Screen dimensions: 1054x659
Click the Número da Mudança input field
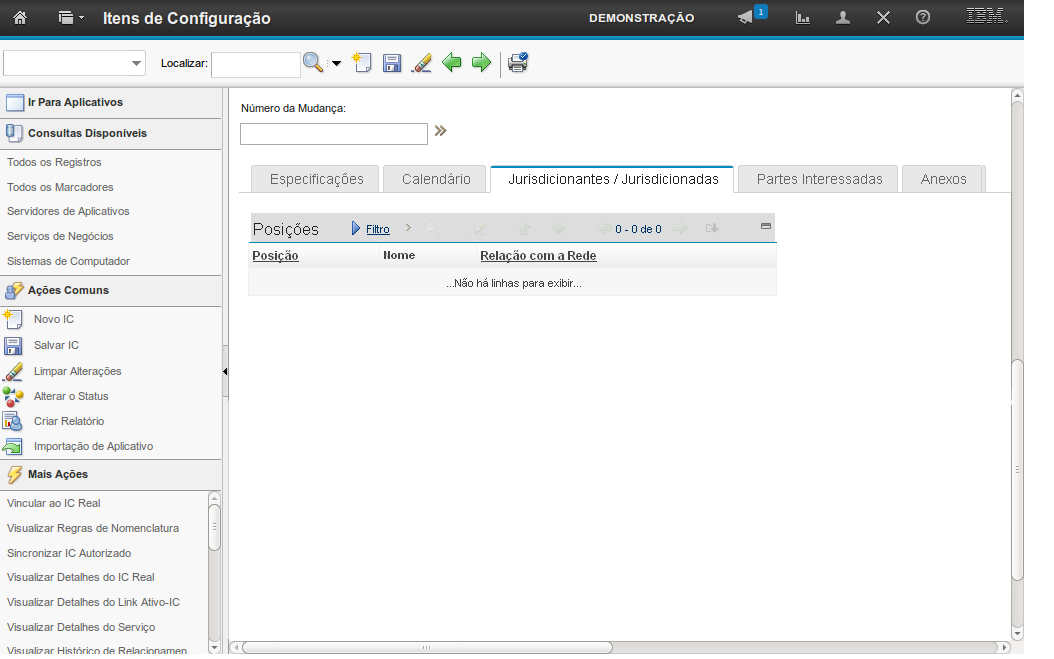(333, 134)
